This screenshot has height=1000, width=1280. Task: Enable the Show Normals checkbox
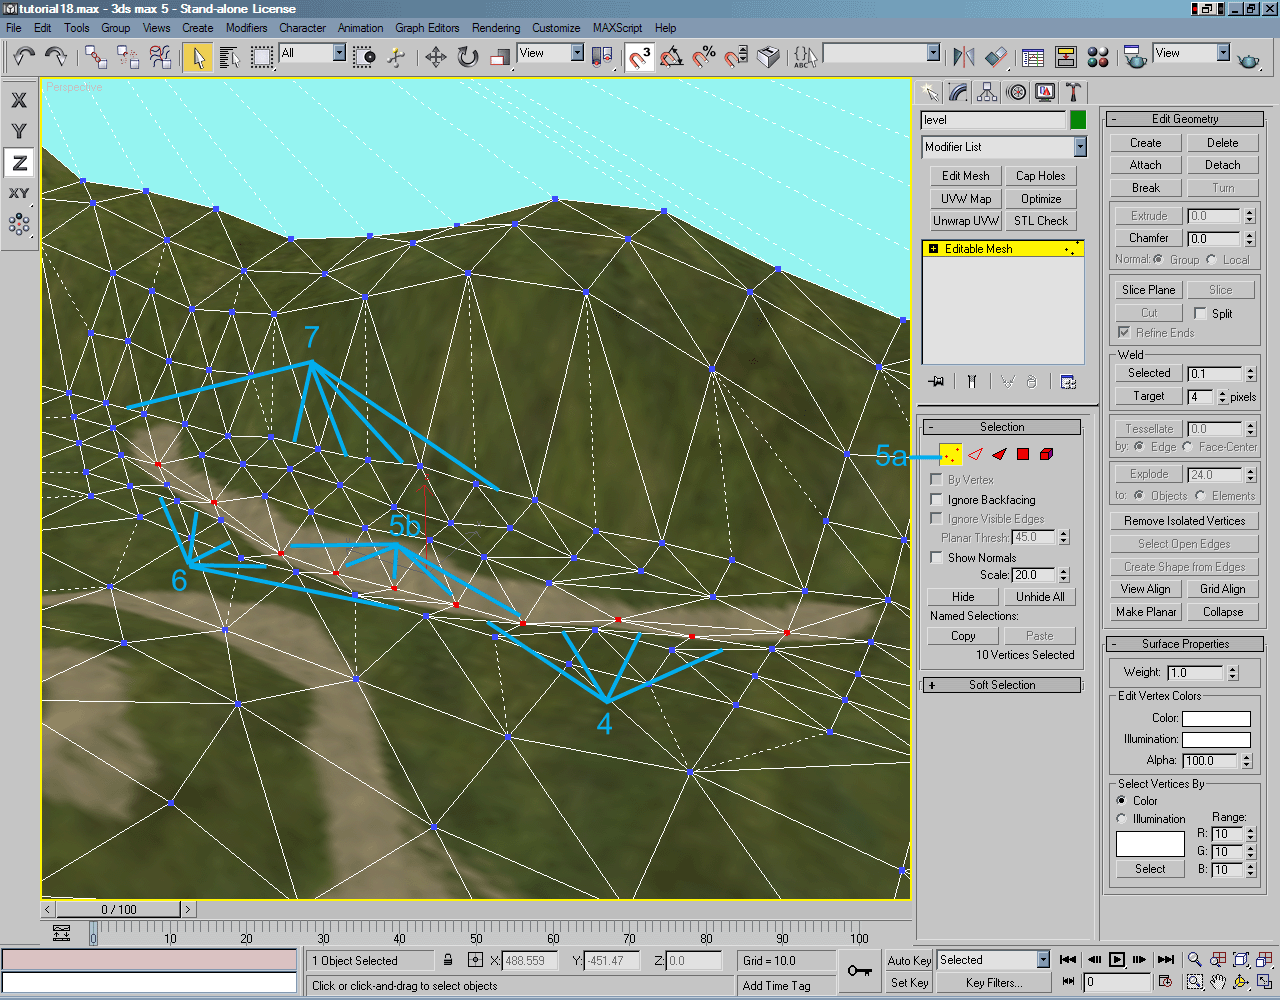(936, 558)
